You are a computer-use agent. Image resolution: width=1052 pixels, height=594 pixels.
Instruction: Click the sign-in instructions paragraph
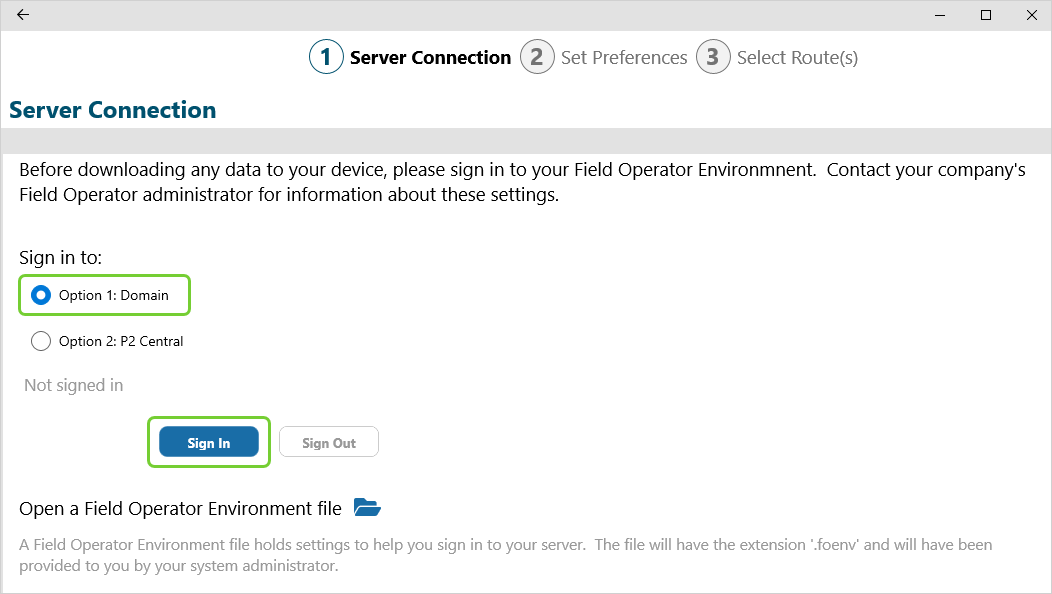click(522, 182)
